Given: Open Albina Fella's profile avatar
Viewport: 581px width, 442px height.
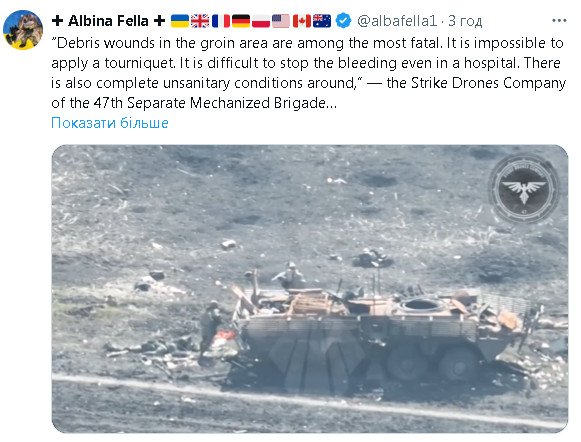Looking at the screenshot, I should pyautogui.click(x=23, y=30).
